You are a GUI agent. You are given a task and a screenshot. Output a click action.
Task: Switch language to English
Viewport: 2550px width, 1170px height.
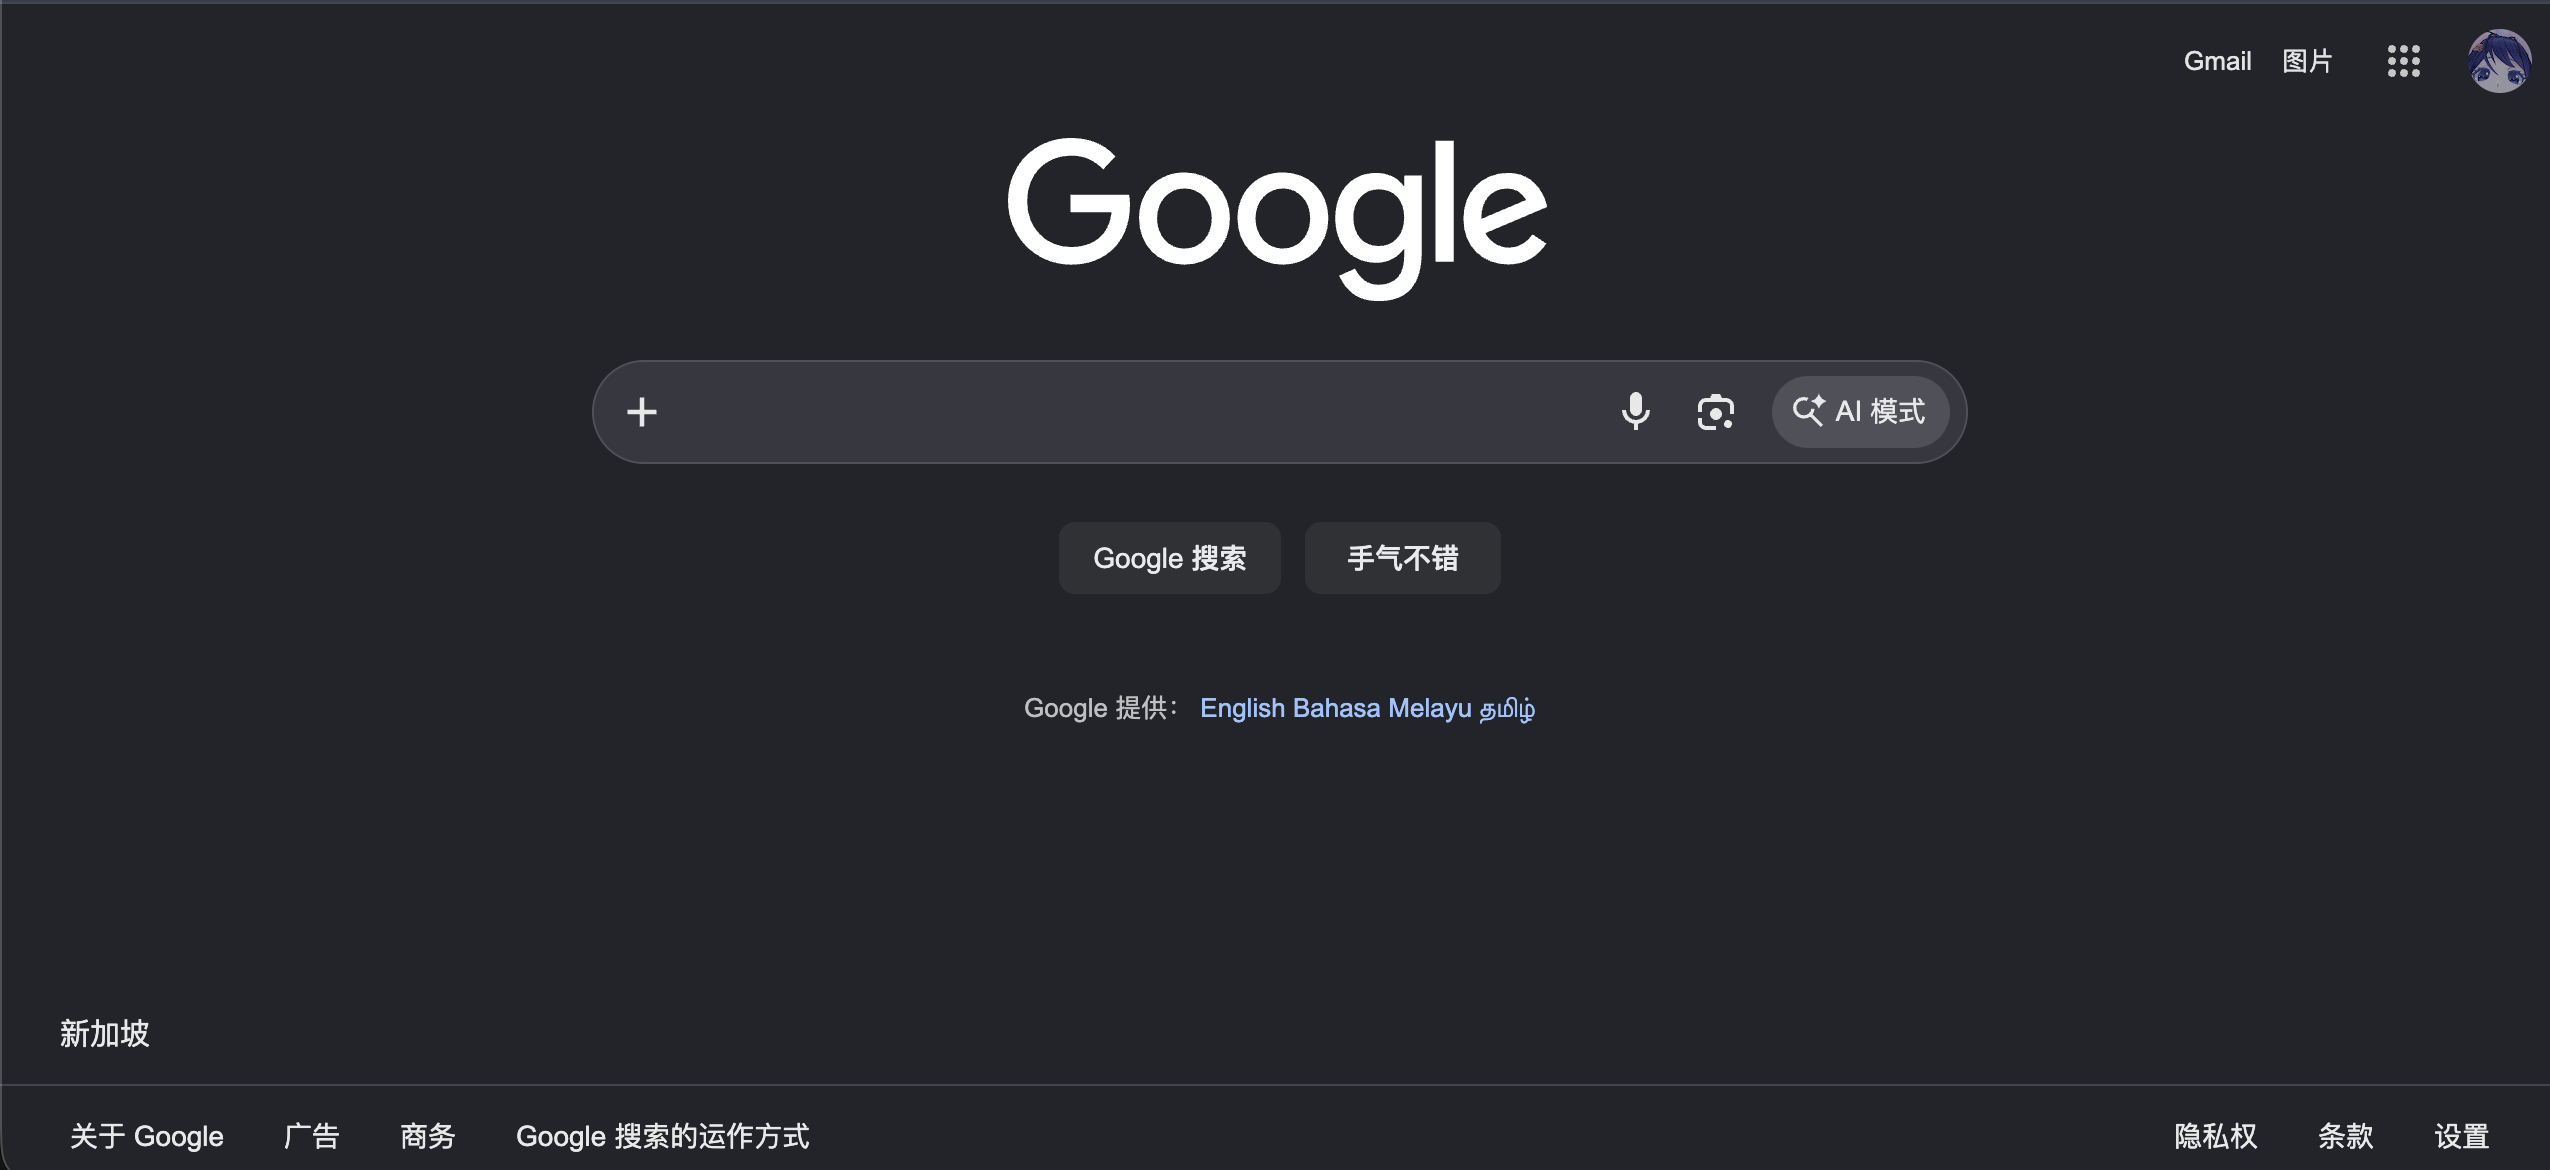coord(1242,708)
